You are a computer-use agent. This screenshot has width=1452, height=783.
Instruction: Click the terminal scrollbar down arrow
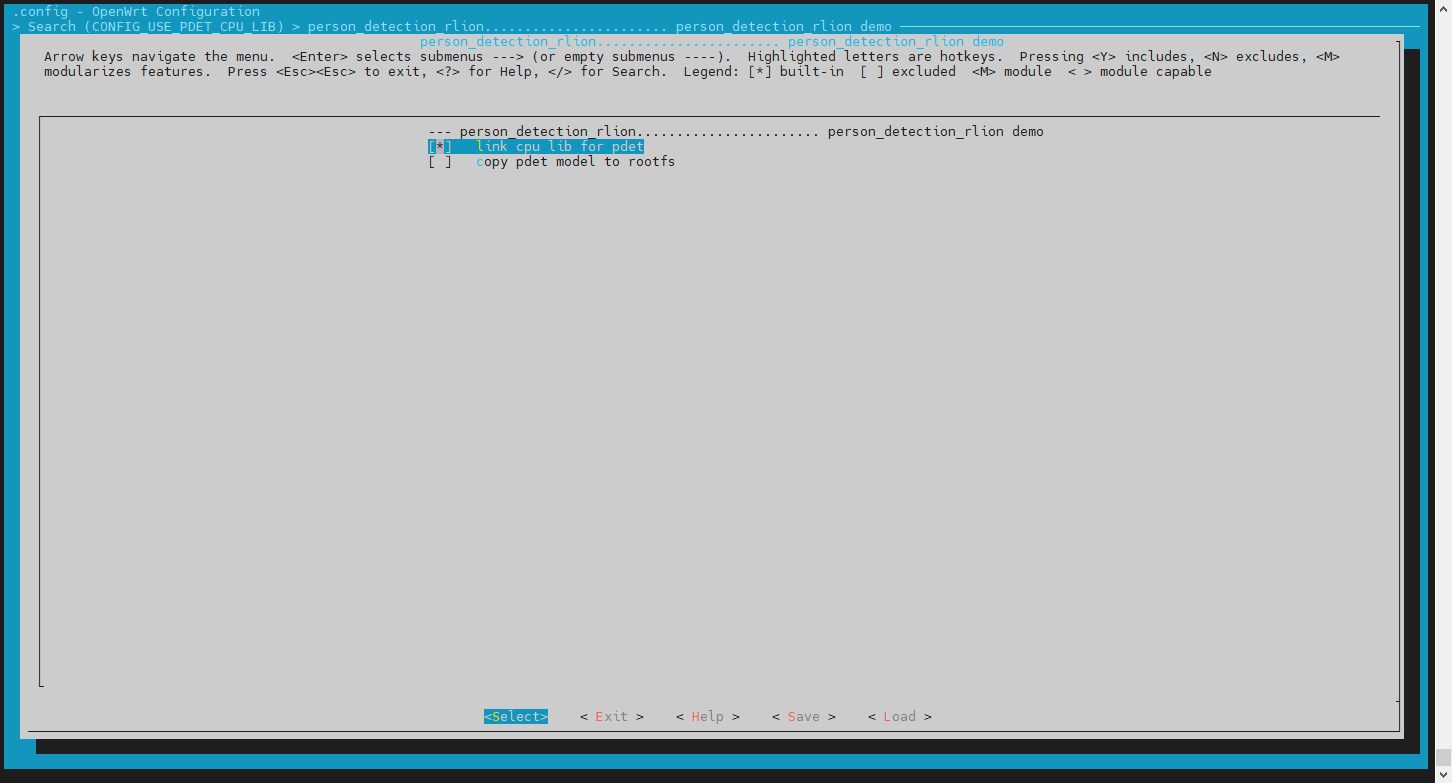(x=1443, y=775)
